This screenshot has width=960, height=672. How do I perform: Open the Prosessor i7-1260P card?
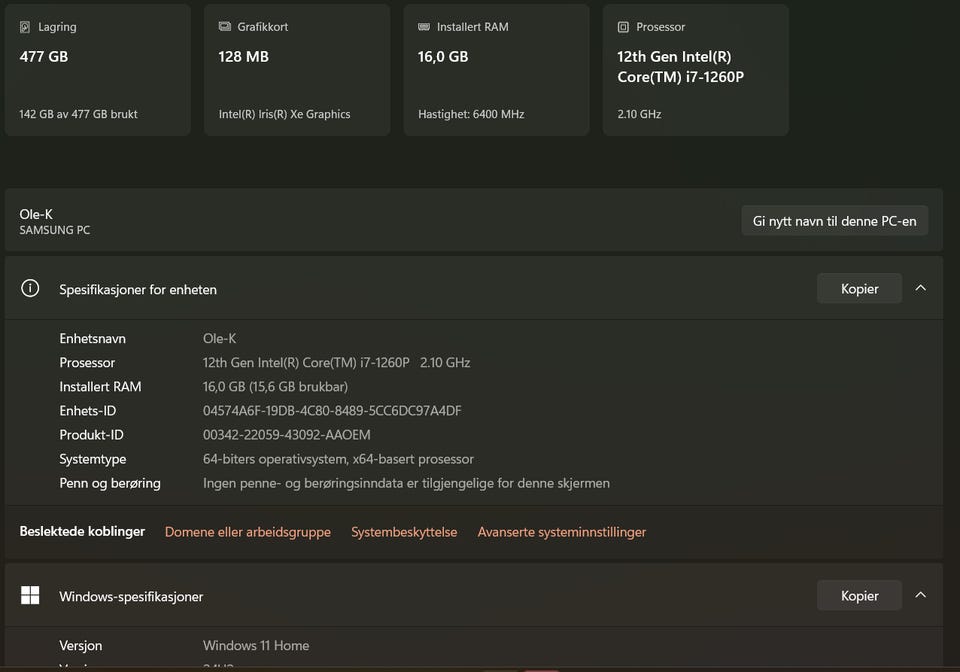coord(696,70)
